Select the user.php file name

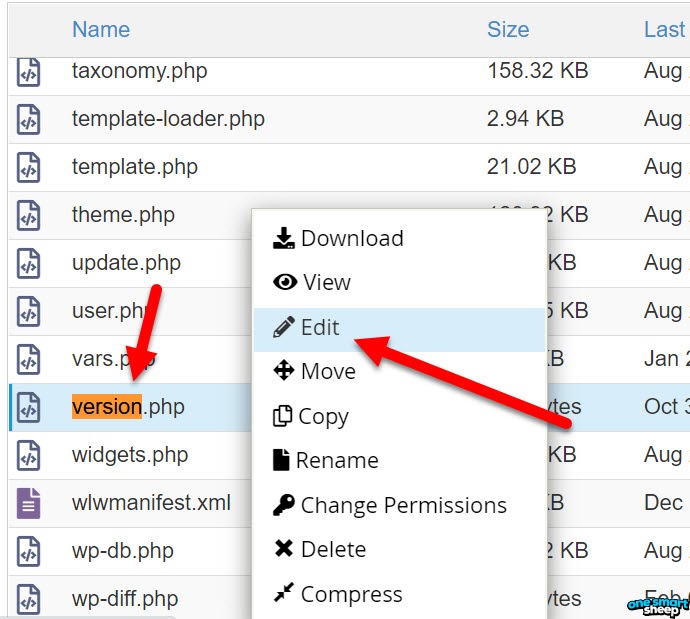108,311
